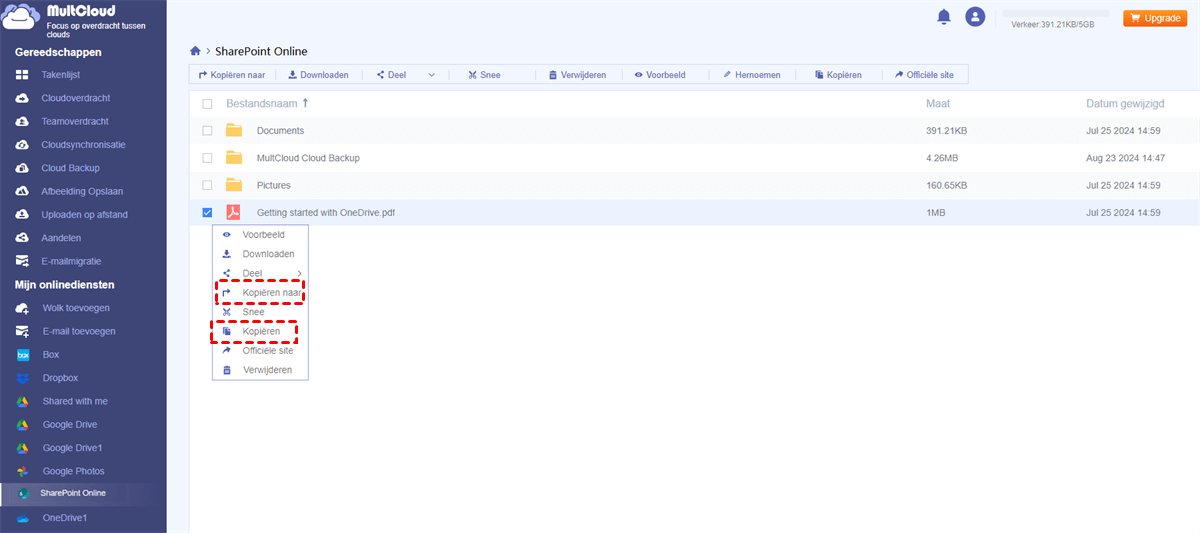Click SharePoint Online breadcrumb text
The image size is (1200, 533).
[261, 51]
